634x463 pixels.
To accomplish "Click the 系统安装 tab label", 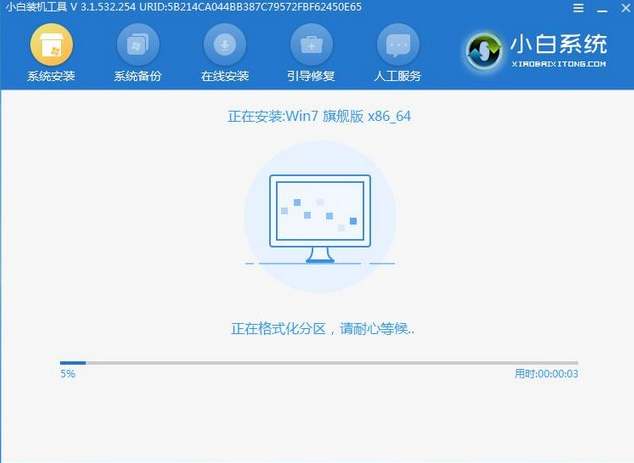I will [x=51, y=76].
